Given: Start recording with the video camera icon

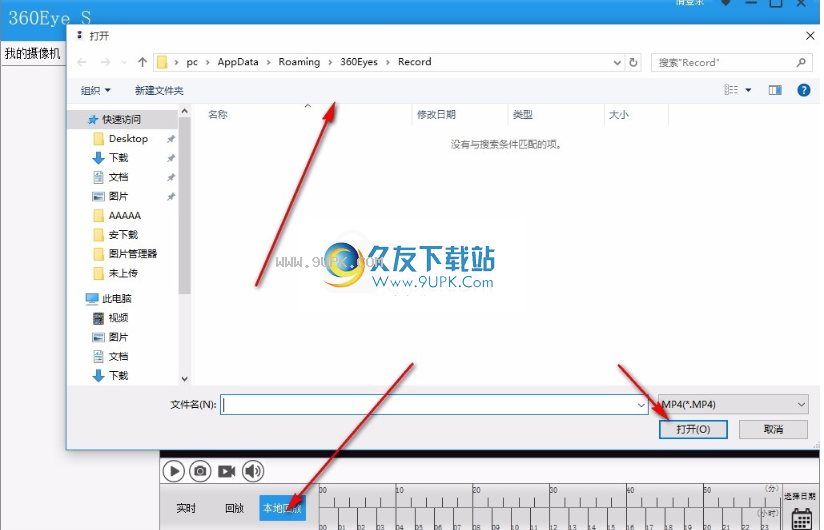Looking at the screenshot, I should click(x=226, y=471).
